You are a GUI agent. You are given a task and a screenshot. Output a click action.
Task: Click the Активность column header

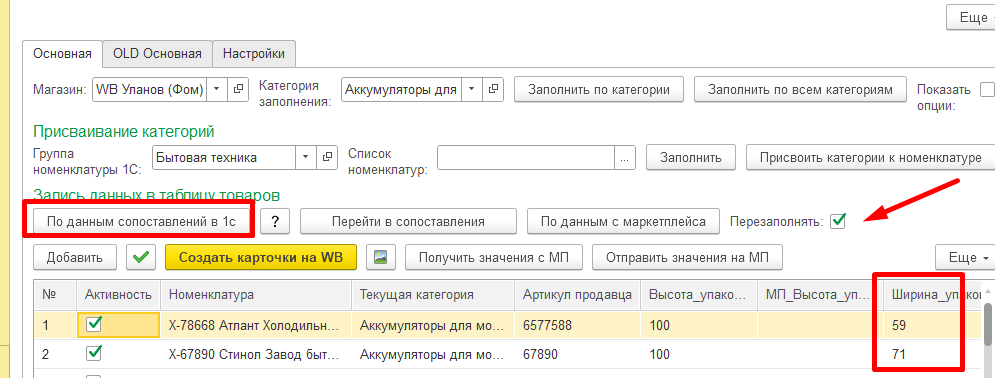pyautogui.click(x=119, y=295)
